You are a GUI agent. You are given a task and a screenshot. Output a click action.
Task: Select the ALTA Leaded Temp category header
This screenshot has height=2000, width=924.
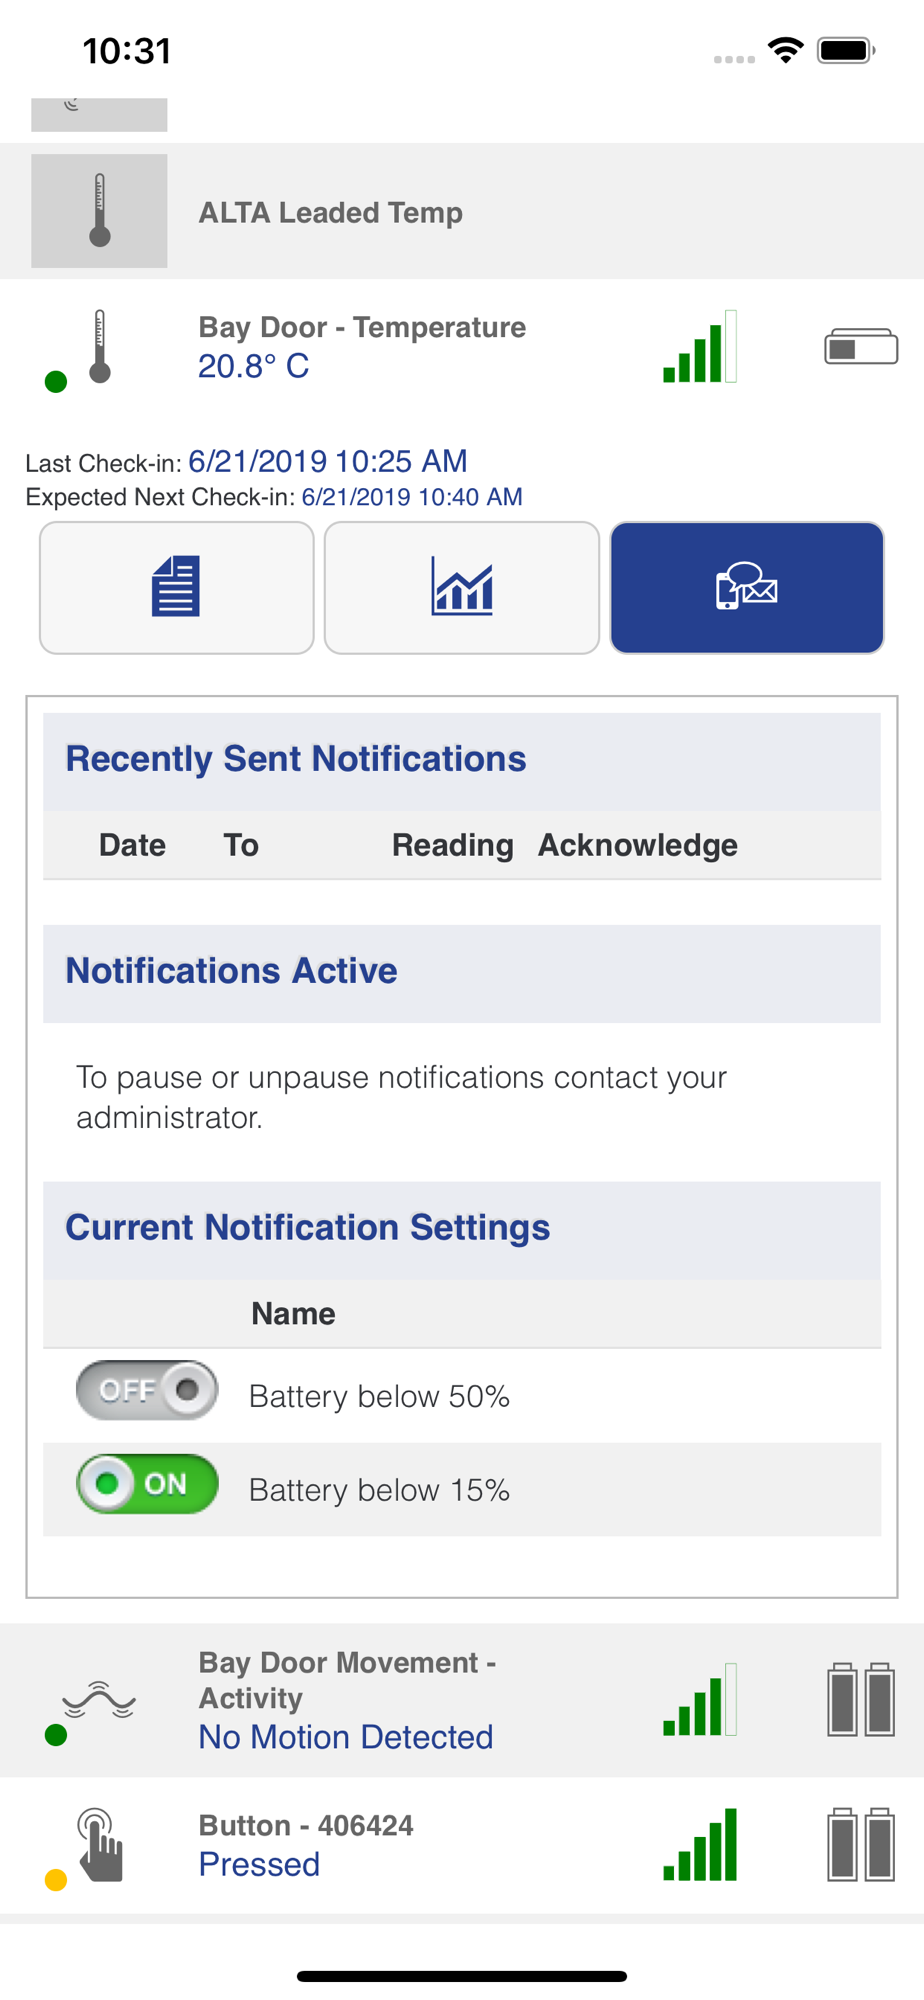click(462, 211)
